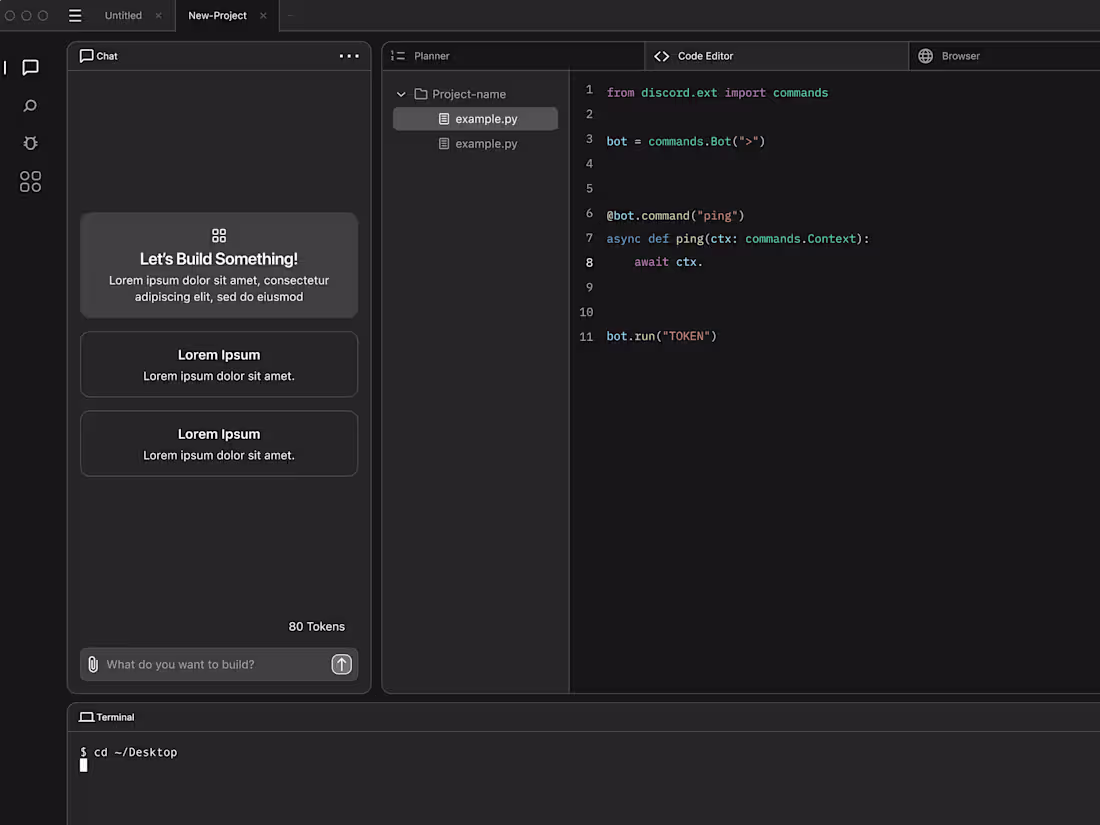Click the 'What do you want to build?' input field
Image resolution: width=1100 pixels, height=825 pixels.
click(200, 664)
